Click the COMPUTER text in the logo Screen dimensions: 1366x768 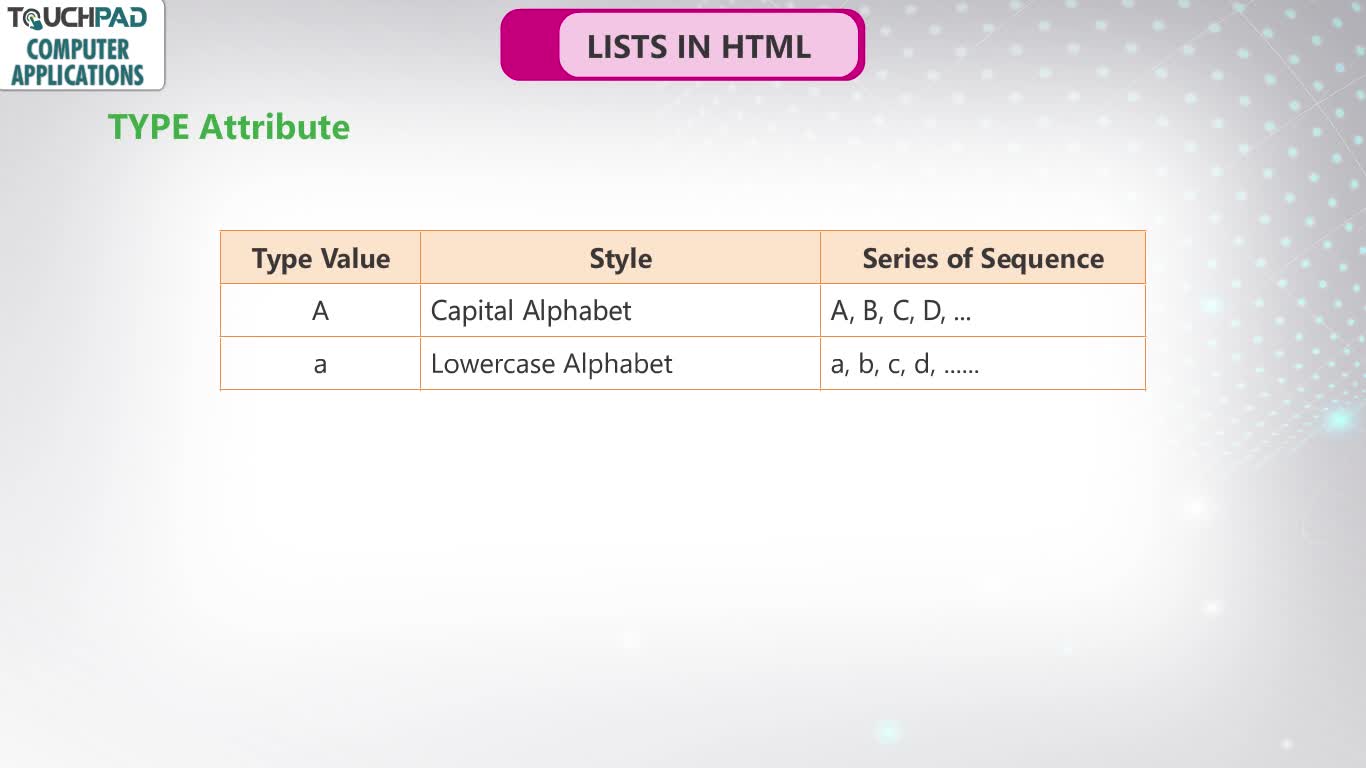pyautogui.click(x=78, y=49)
